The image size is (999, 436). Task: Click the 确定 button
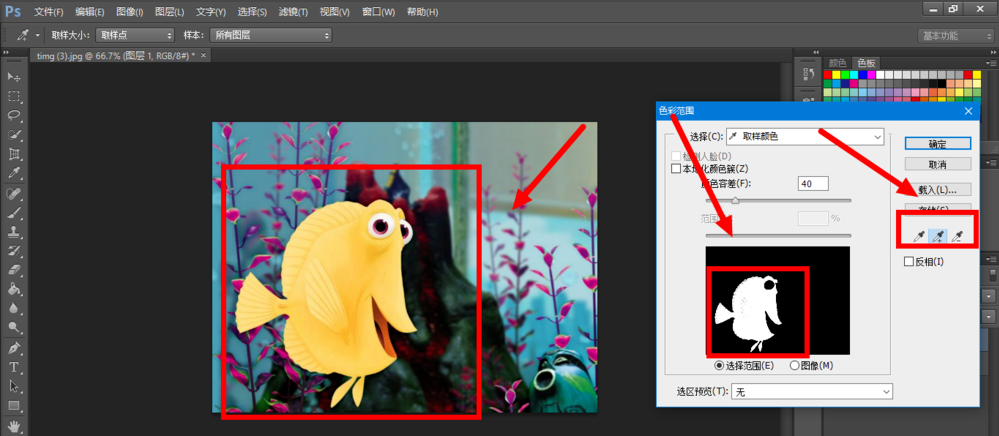[x=938, y=144]
